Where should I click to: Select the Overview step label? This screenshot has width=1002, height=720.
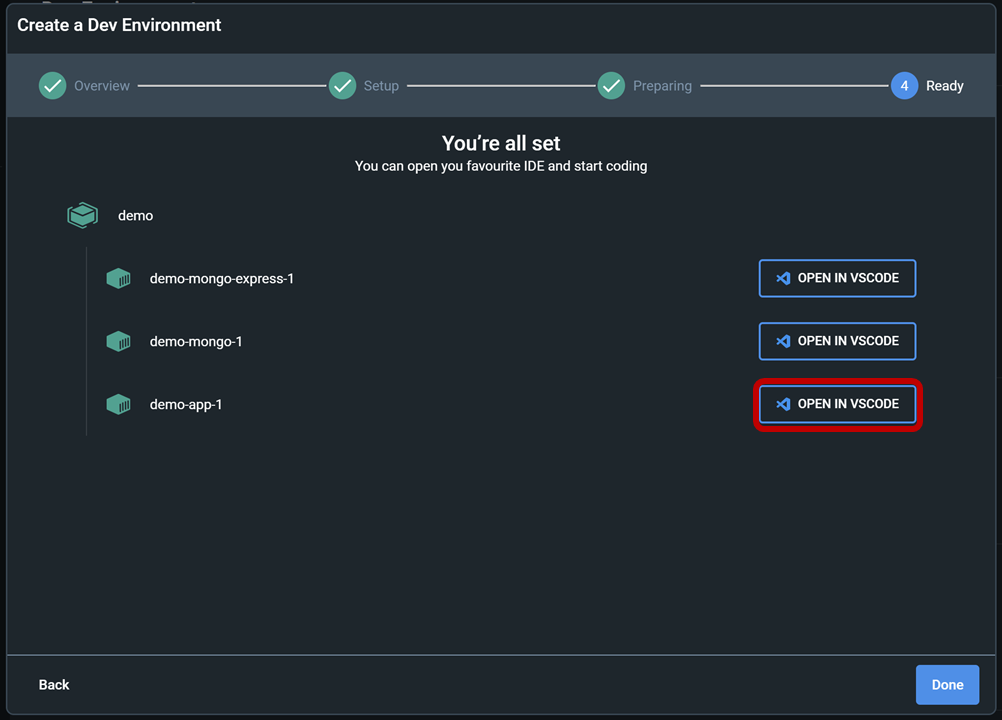(102, 86)
